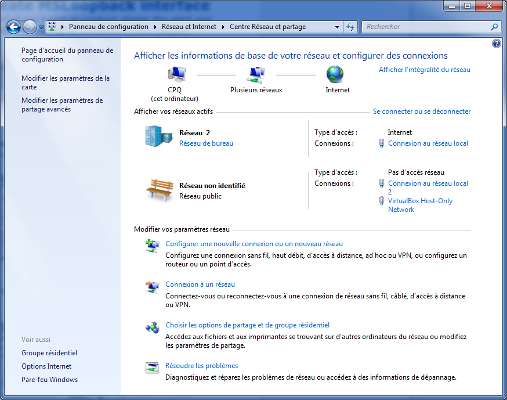Open the VirtualBox Host-Only Network connection

420,205
